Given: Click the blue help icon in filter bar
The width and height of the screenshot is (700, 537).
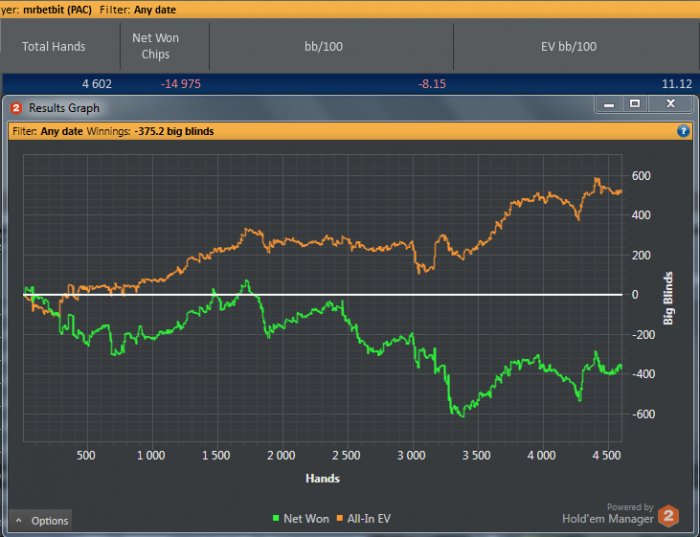Looking at the screenshot, I should coord(683,131).
